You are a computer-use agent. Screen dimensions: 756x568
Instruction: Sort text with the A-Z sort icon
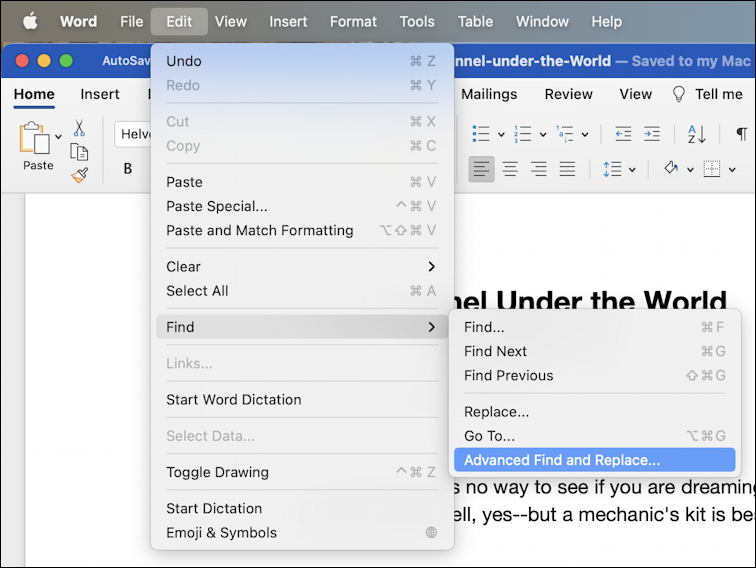(x=697, y=134)
